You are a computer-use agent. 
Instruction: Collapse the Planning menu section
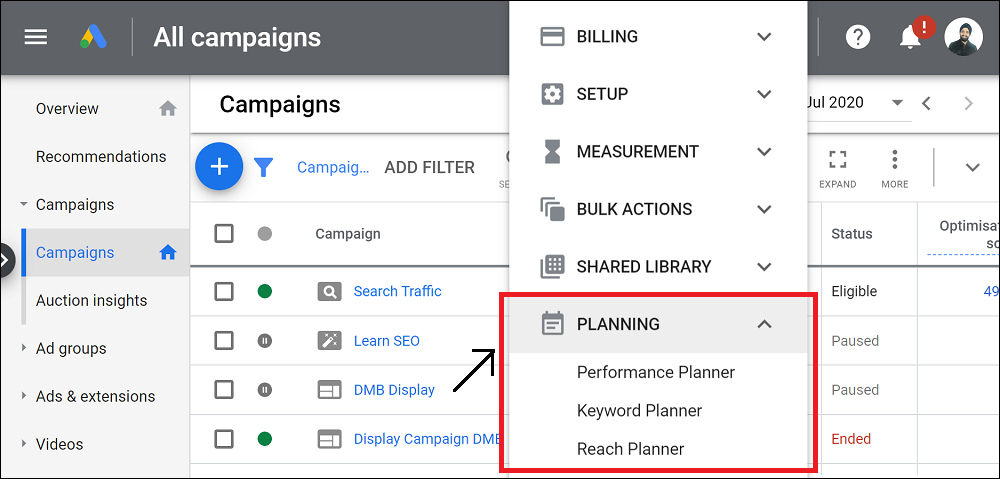pyautogui.click(x=658, y=324)
